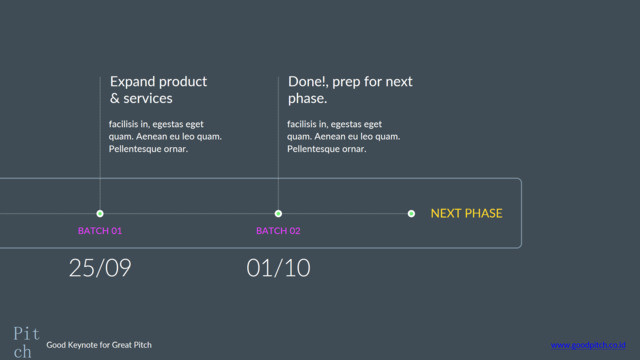Viewport: 640px width, 360px height.
Task: Click timeline line between BATCH 02 and NEXT PHASE
Action: [345, 213]
